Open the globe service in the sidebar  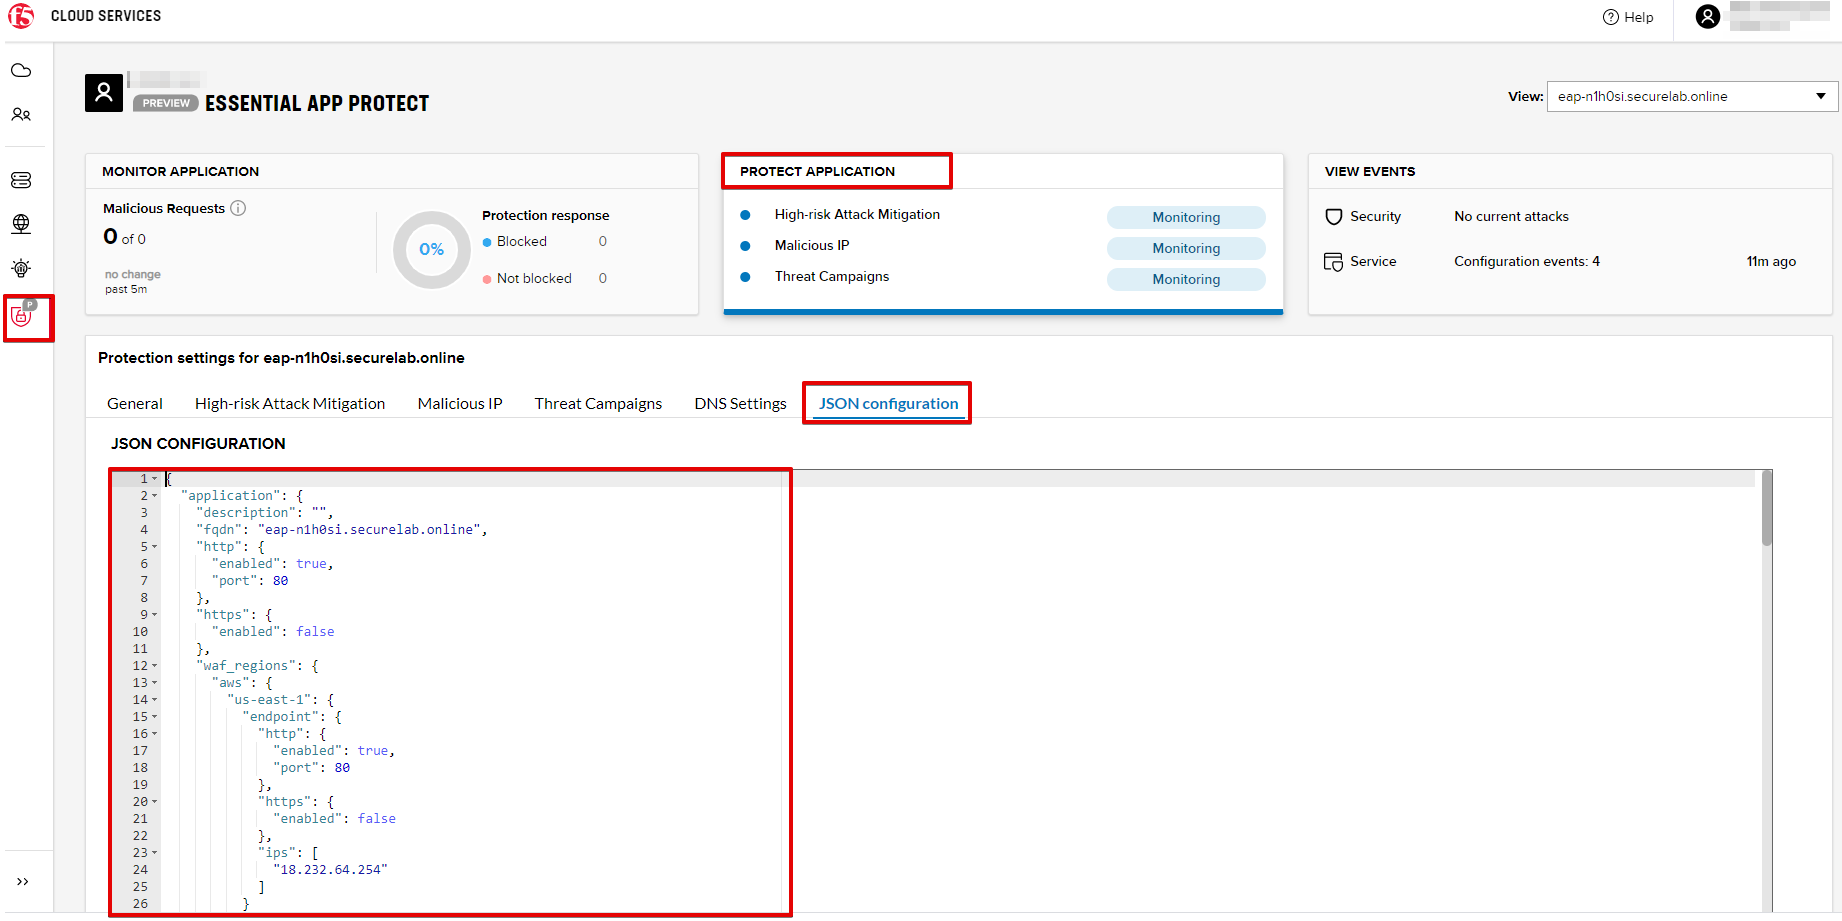point(21,224)
